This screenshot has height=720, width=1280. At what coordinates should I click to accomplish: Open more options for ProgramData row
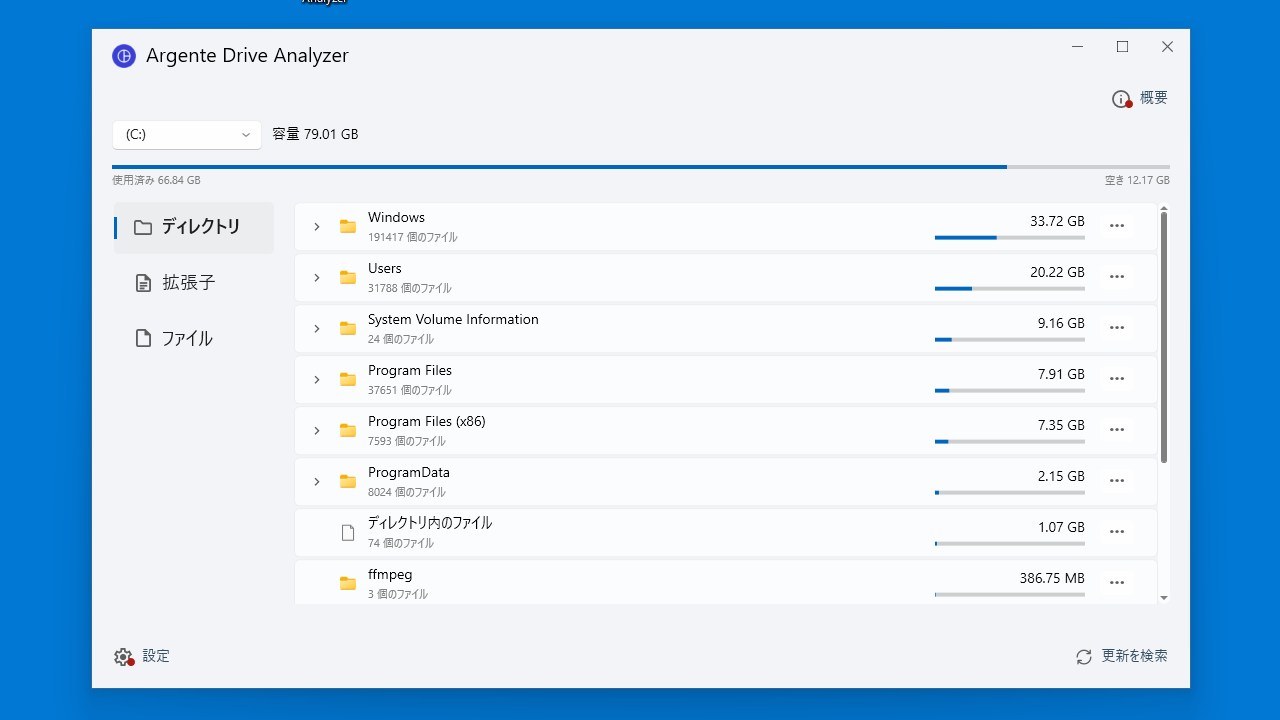click(x=1117, y=482)
